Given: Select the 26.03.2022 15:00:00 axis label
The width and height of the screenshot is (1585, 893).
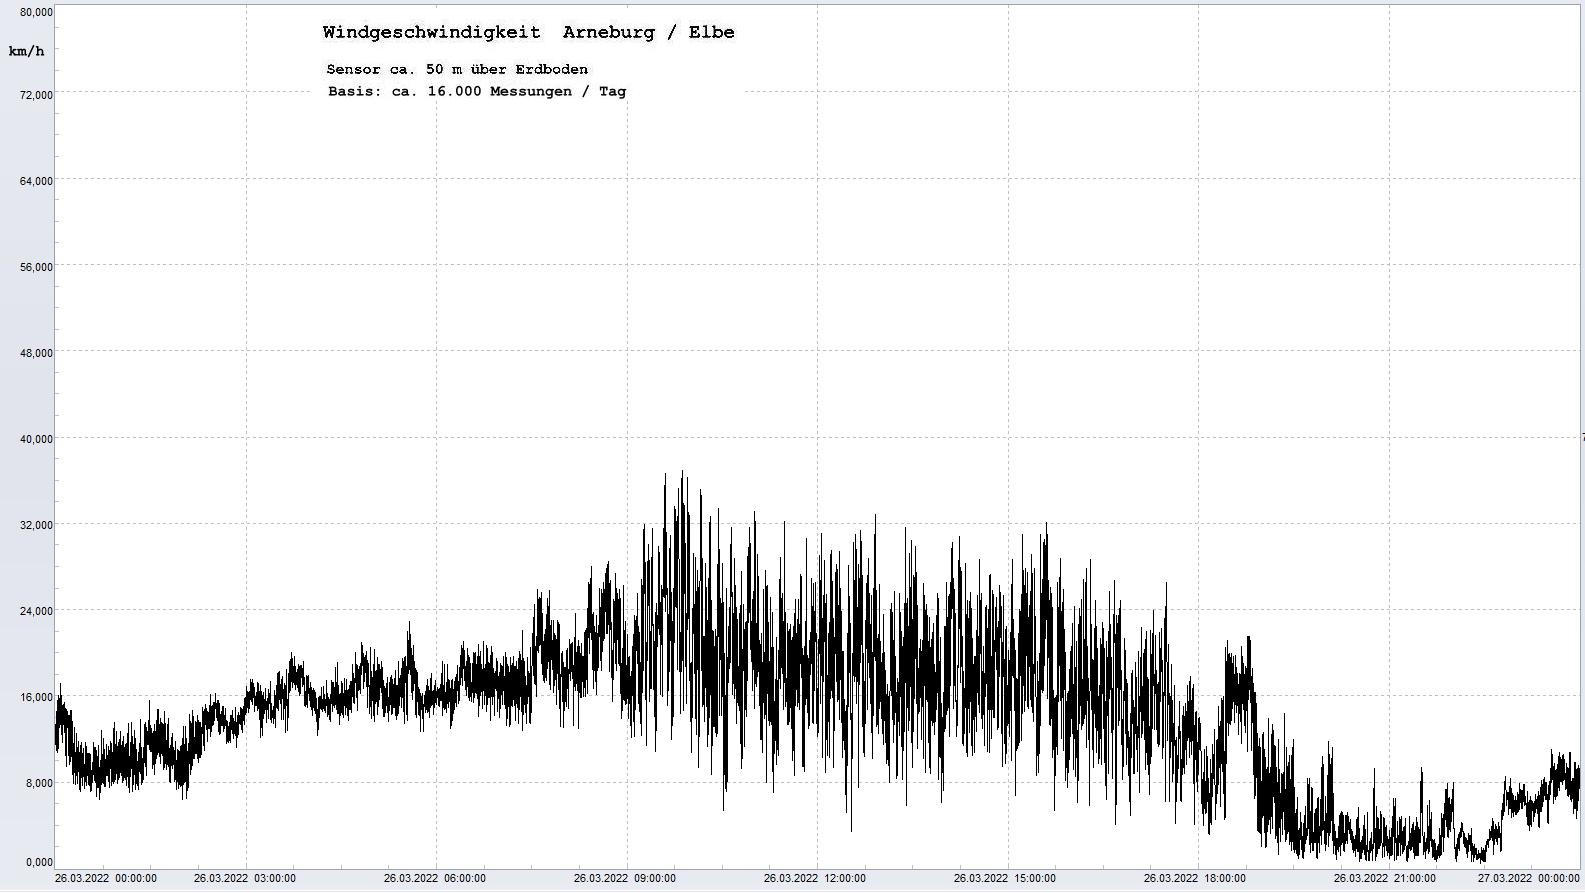Looking at the screenshot, I should pos(1004,879).
